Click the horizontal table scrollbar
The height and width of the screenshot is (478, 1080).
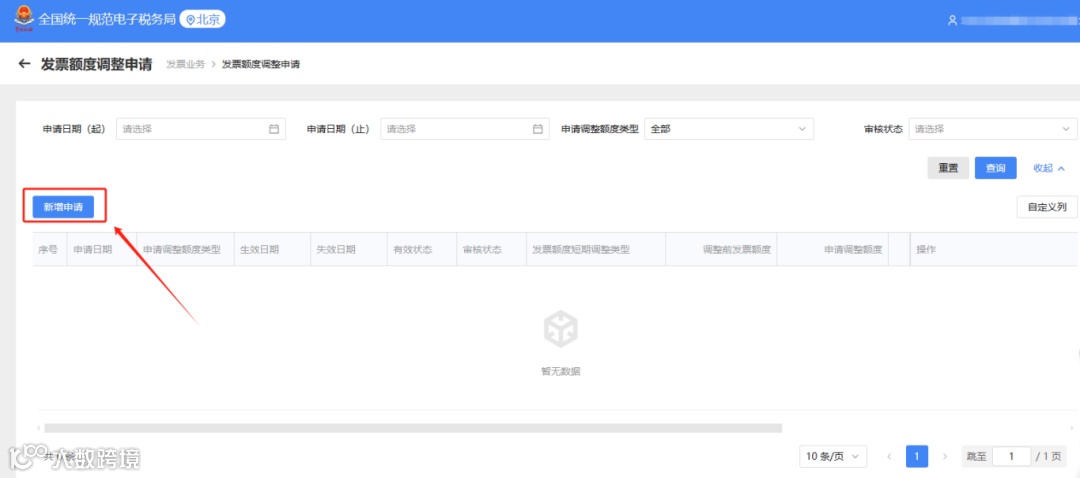(413, 428)
